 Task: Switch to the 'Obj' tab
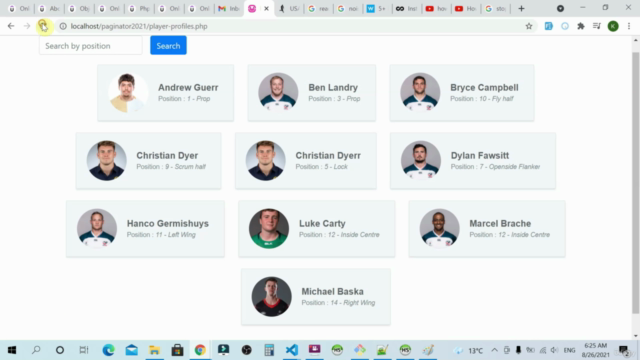[x=79, y=9]
